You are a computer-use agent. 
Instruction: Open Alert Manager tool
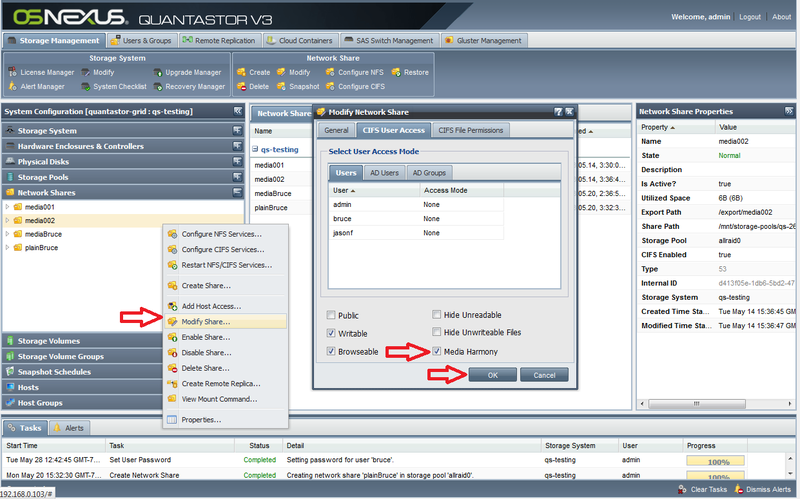tap(37, 87)
